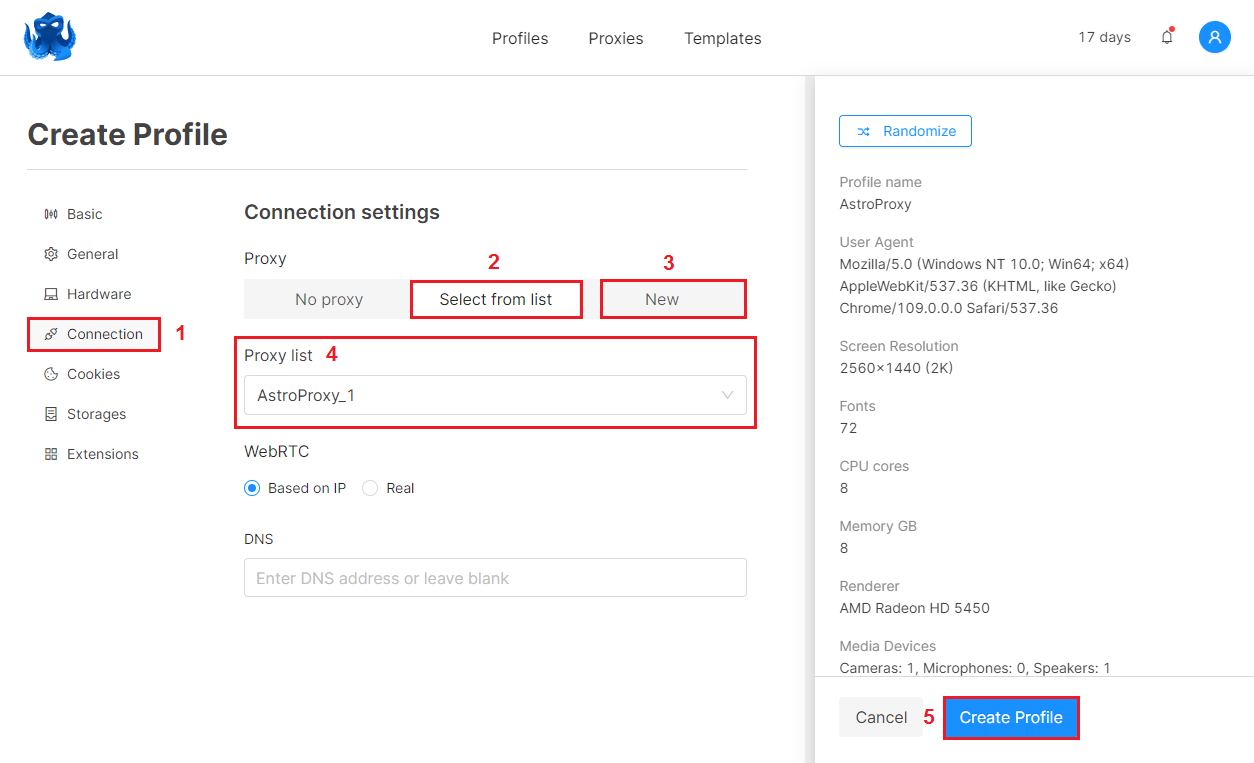Viewport: 1254px width, 763px height.
Task: Click the Connection settings heading
Action: 342,212
